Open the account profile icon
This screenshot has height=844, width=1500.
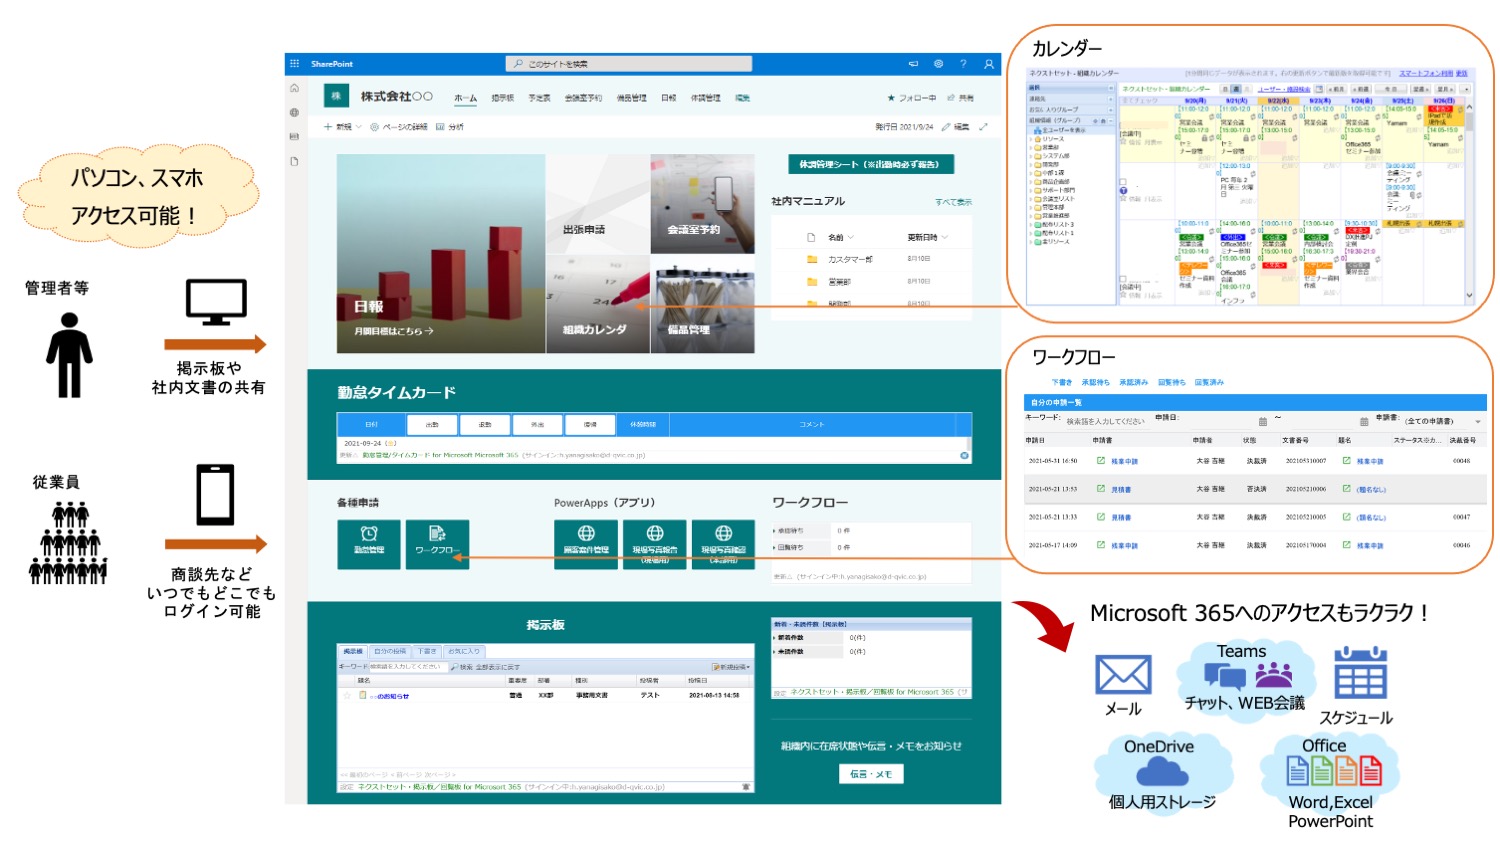coord(989,64)
